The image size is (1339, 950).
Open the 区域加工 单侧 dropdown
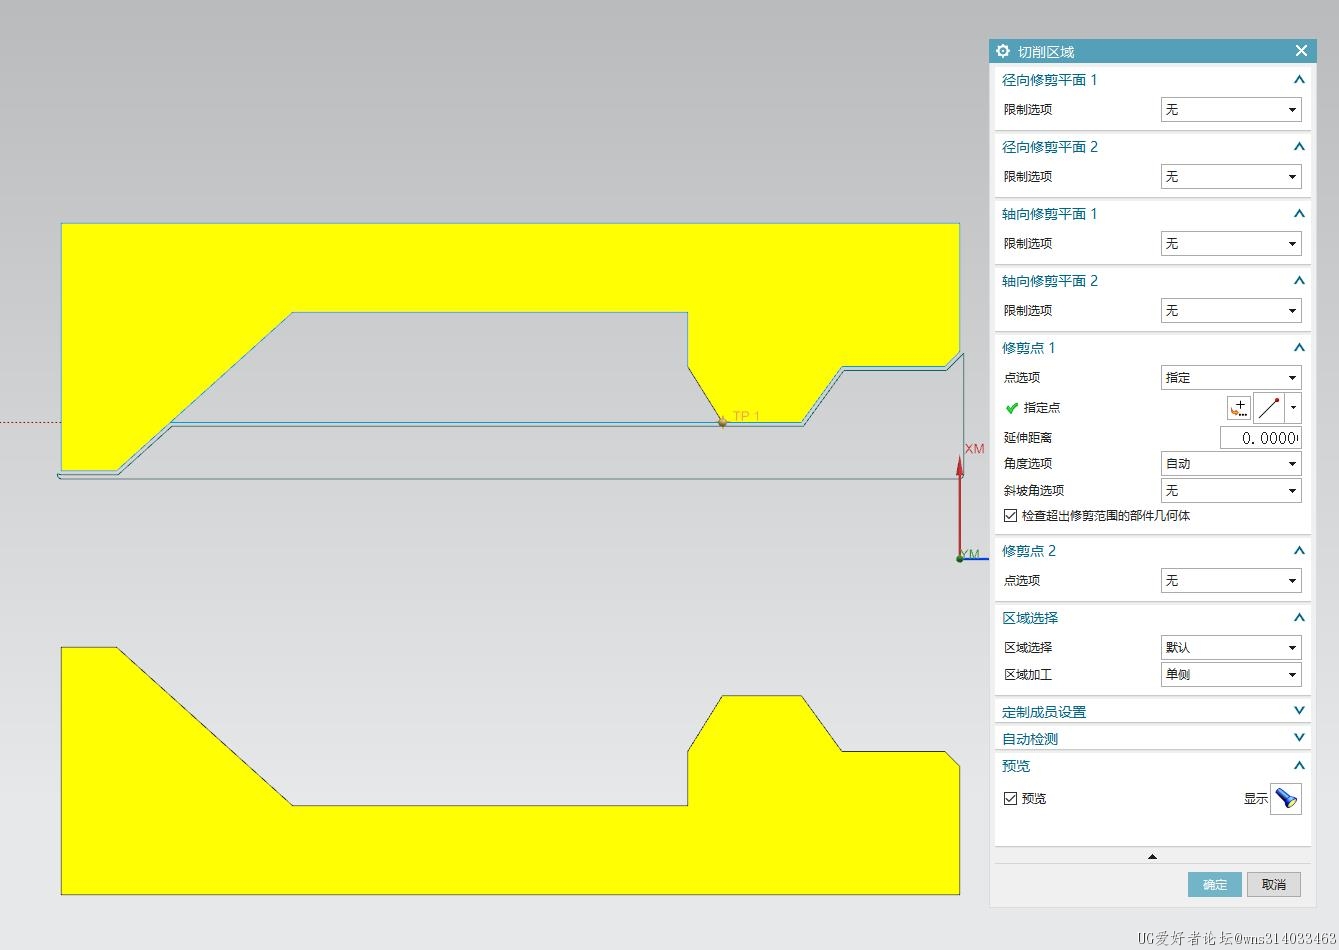(1231, 675)
